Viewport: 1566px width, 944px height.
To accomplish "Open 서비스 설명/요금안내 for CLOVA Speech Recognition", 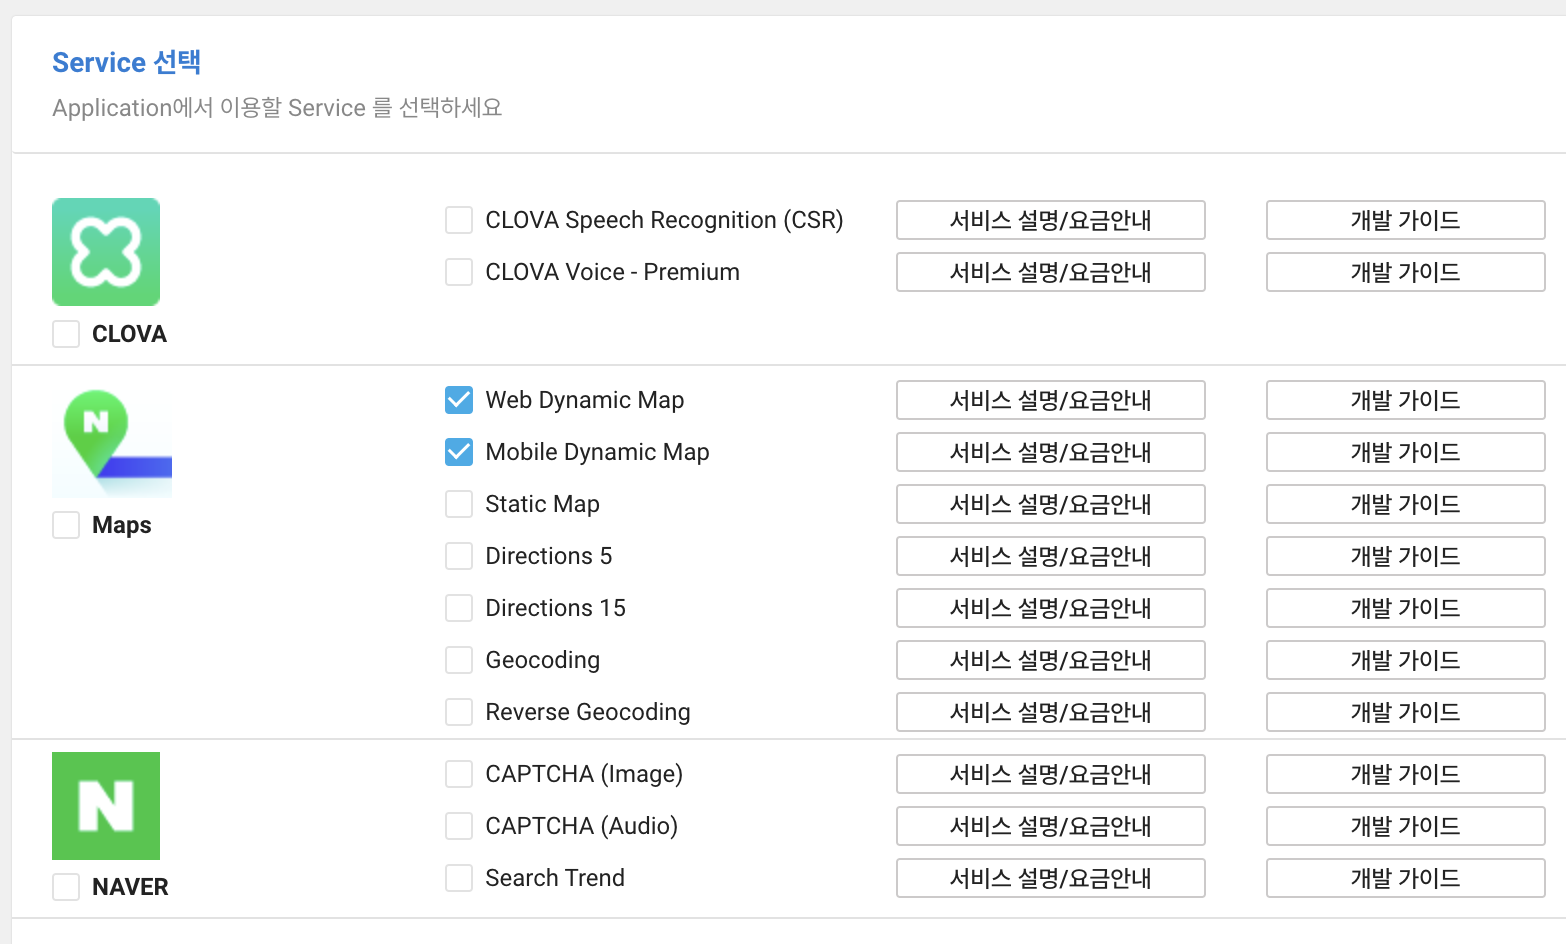I will (x=1051, y=220).
